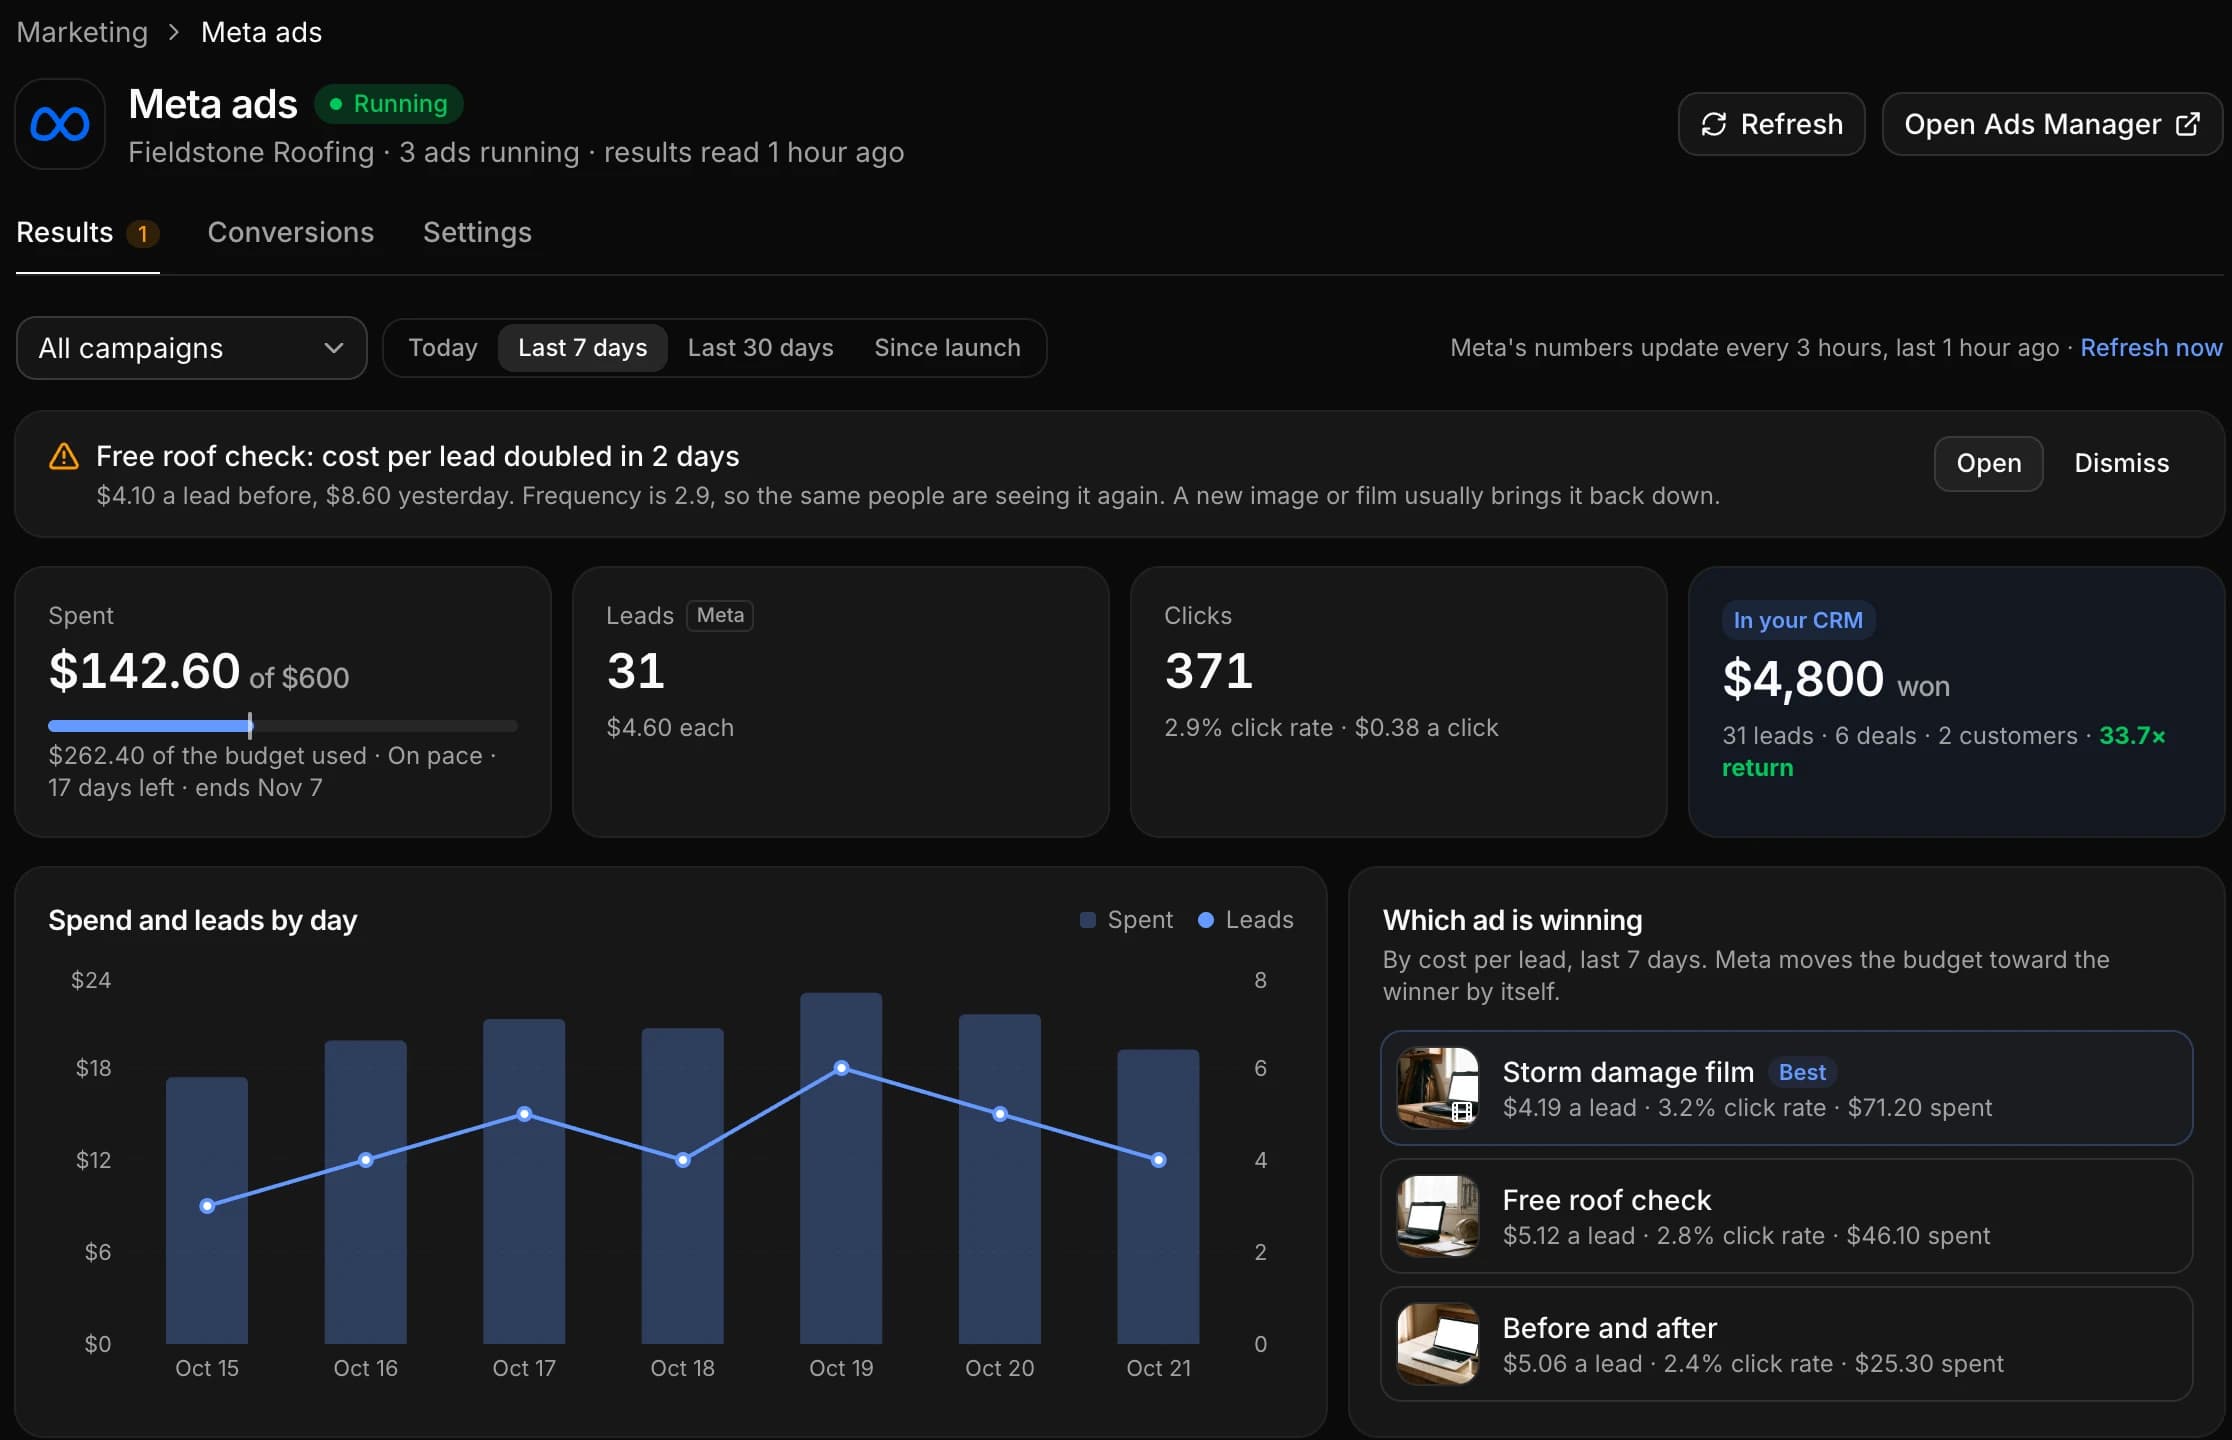2232x1440 pixels.
Task: Click the Before and after ad title
Action: click(x=1610, y=1328)
